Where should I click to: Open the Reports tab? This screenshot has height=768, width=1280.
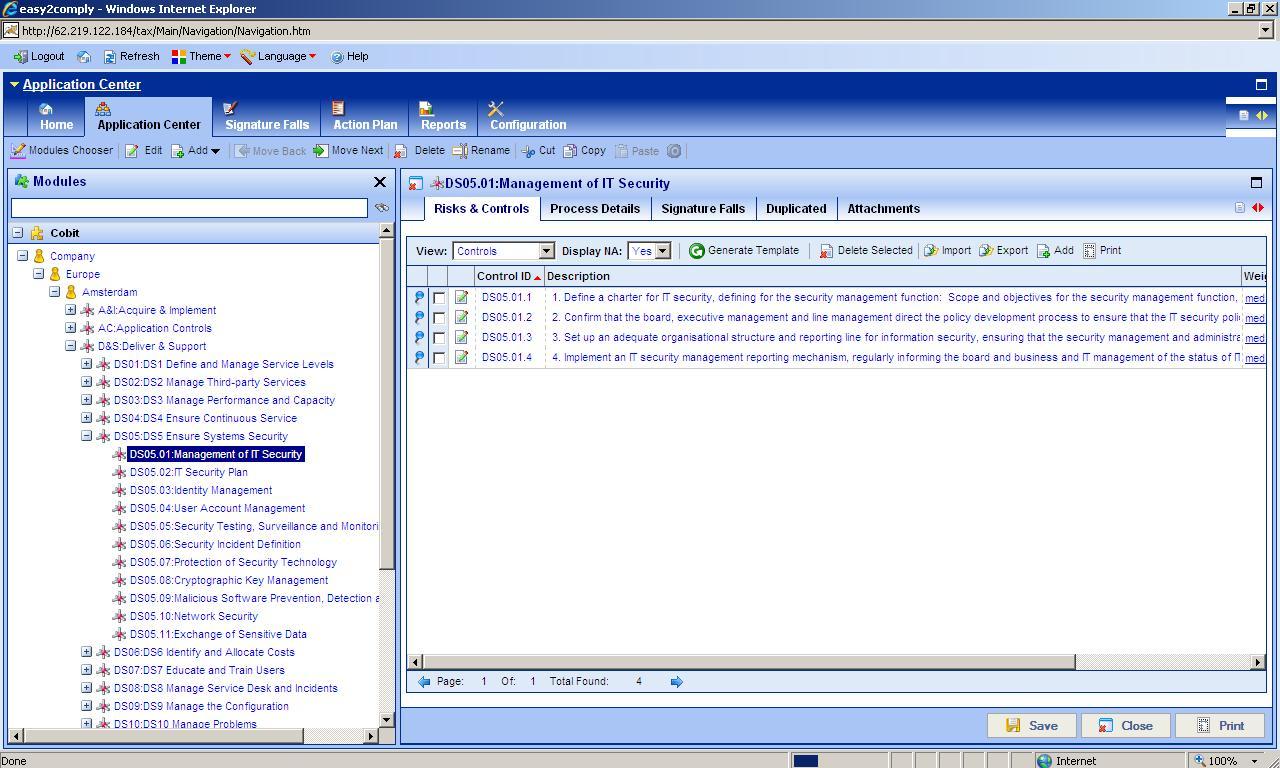[443, 117]
